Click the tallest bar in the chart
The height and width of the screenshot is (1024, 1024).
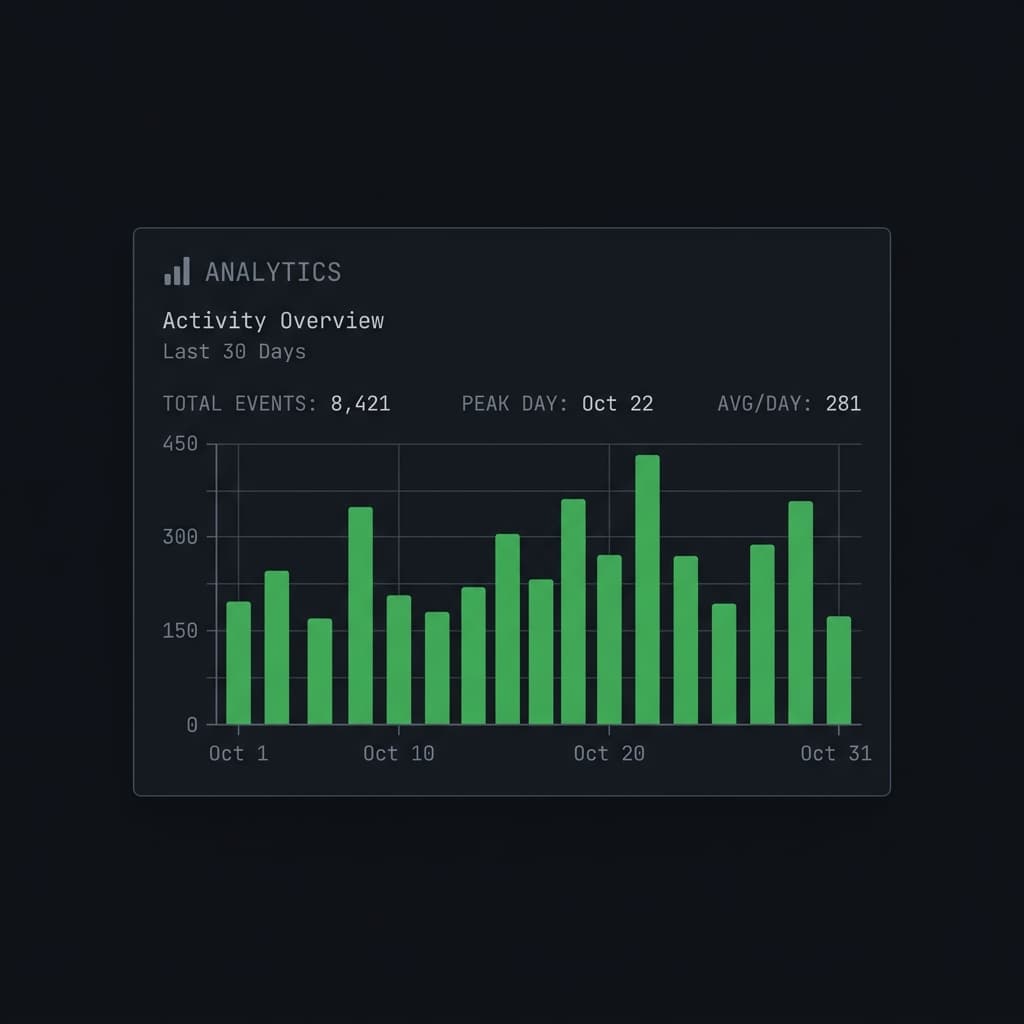pos(647,590)
